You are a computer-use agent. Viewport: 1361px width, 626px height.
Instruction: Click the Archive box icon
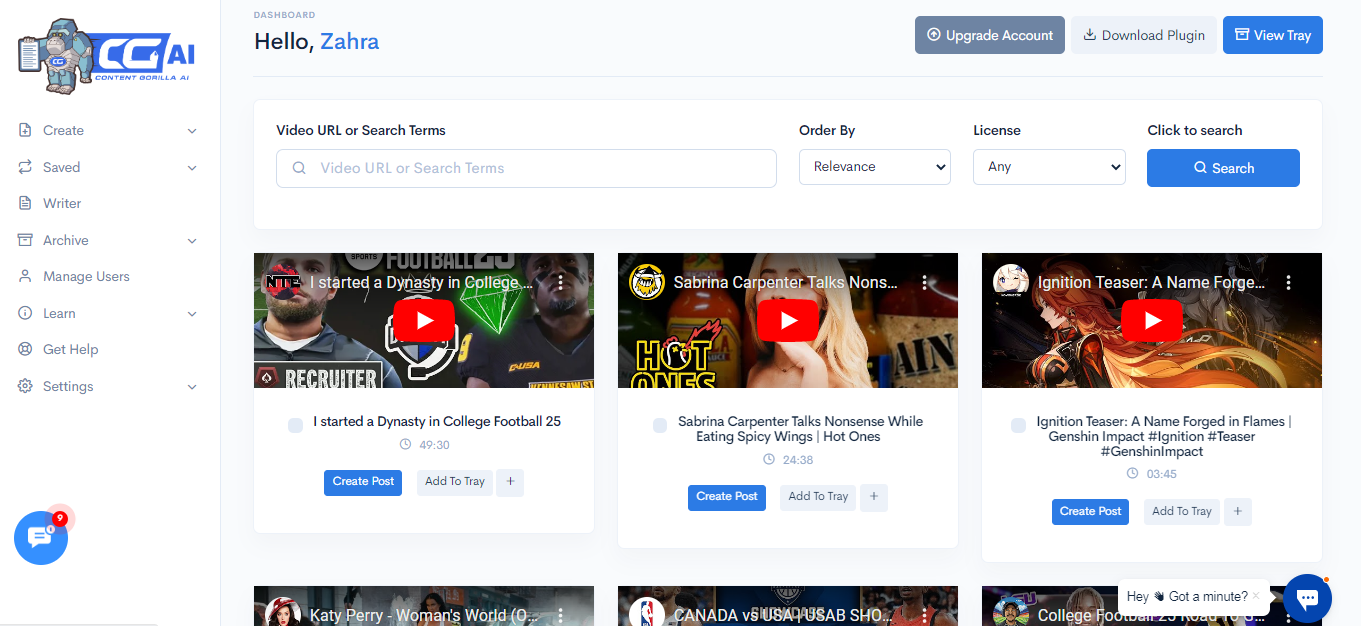pos(25,240)
